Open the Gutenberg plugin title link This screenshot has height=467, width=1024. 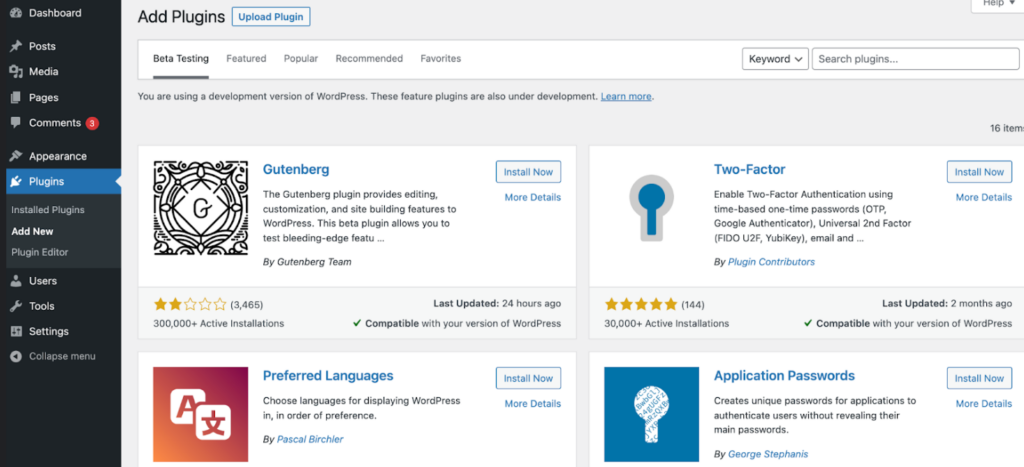(x=296, y=170)
